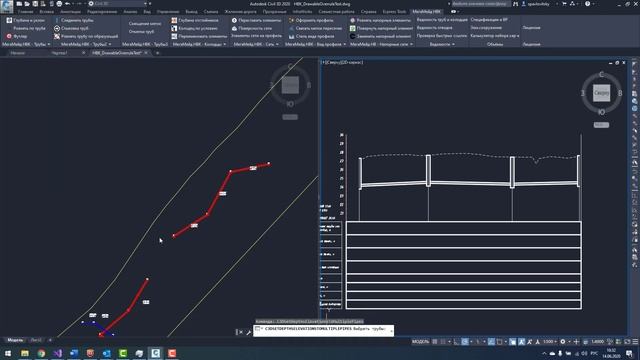Click the command line customize wrench icon

click(248, 332)
